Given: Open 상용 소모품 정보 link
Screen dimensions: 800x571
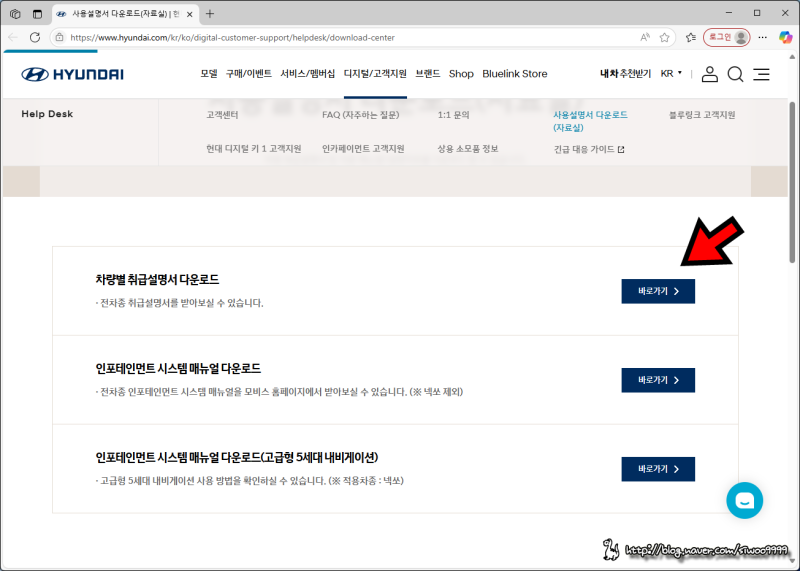Looking at the screenshot, I should point(468,148).
